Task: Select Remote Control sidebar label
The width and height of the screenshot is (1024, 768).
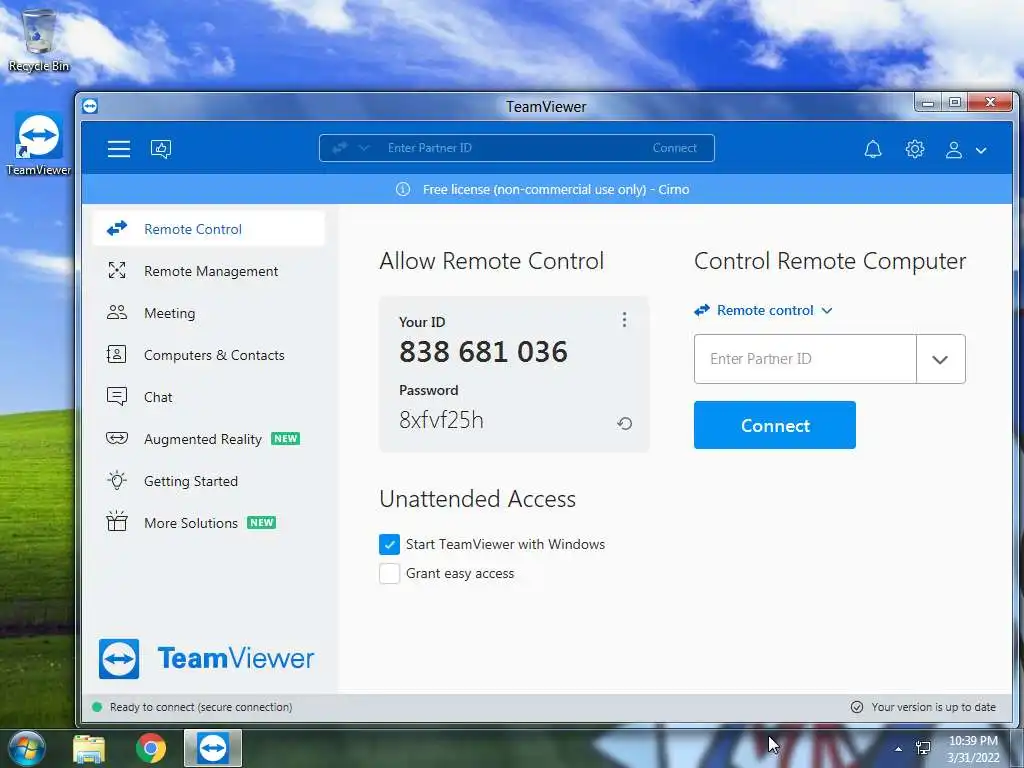Action: pyautogui.click(x=193, y=229)
